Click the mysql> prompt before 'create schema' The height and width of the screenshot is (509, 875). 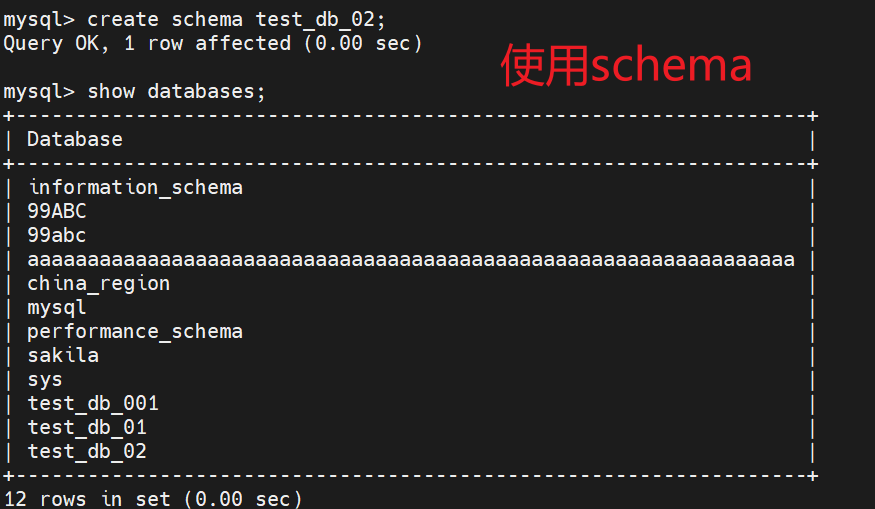click(x=39, y=19)
